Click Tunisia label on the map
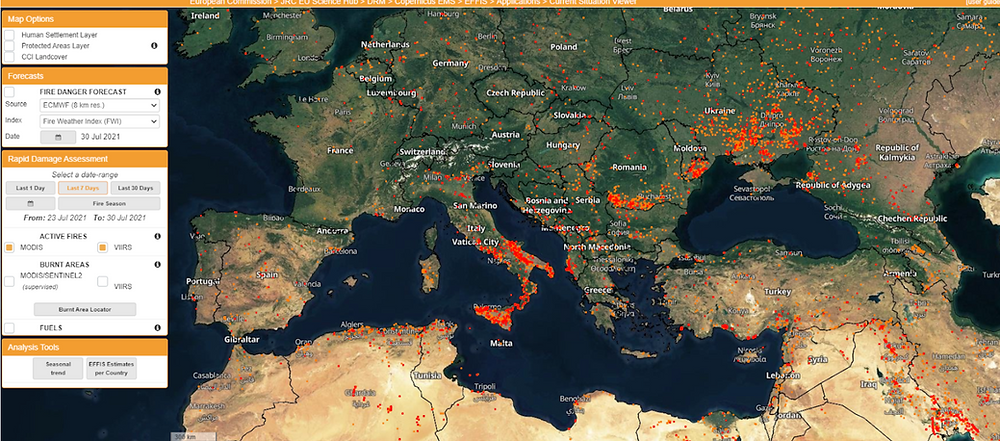This screenshot has height=441, width=1000. [427, 375]
